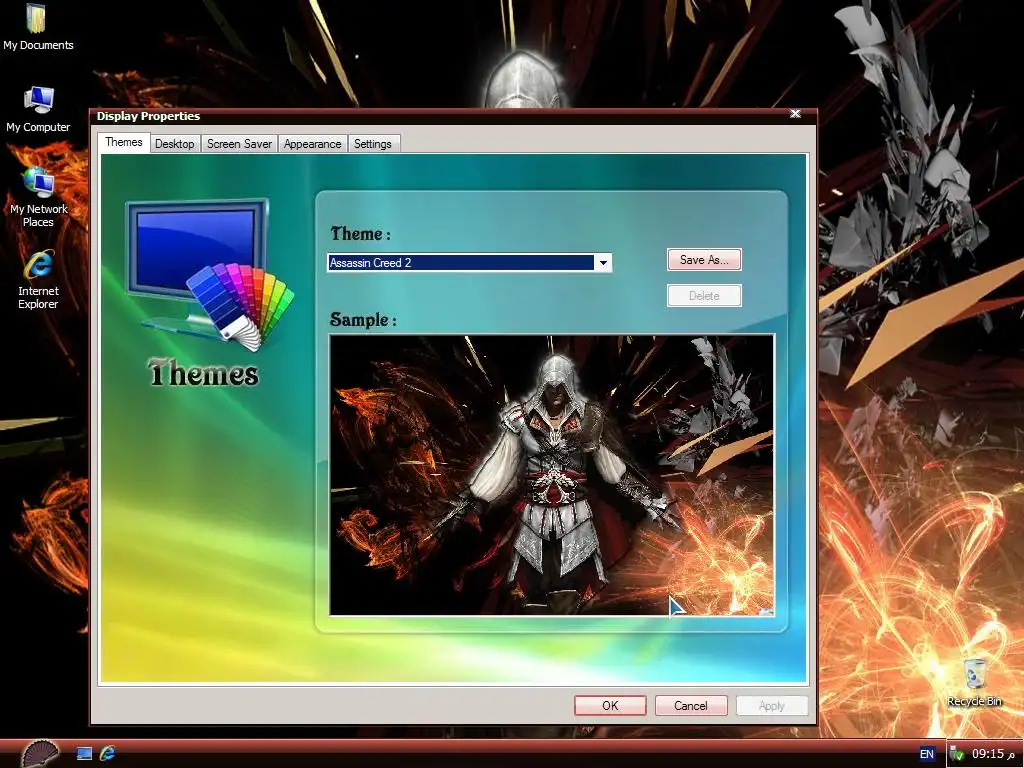Confirm with the OK button

pos(610,705)
